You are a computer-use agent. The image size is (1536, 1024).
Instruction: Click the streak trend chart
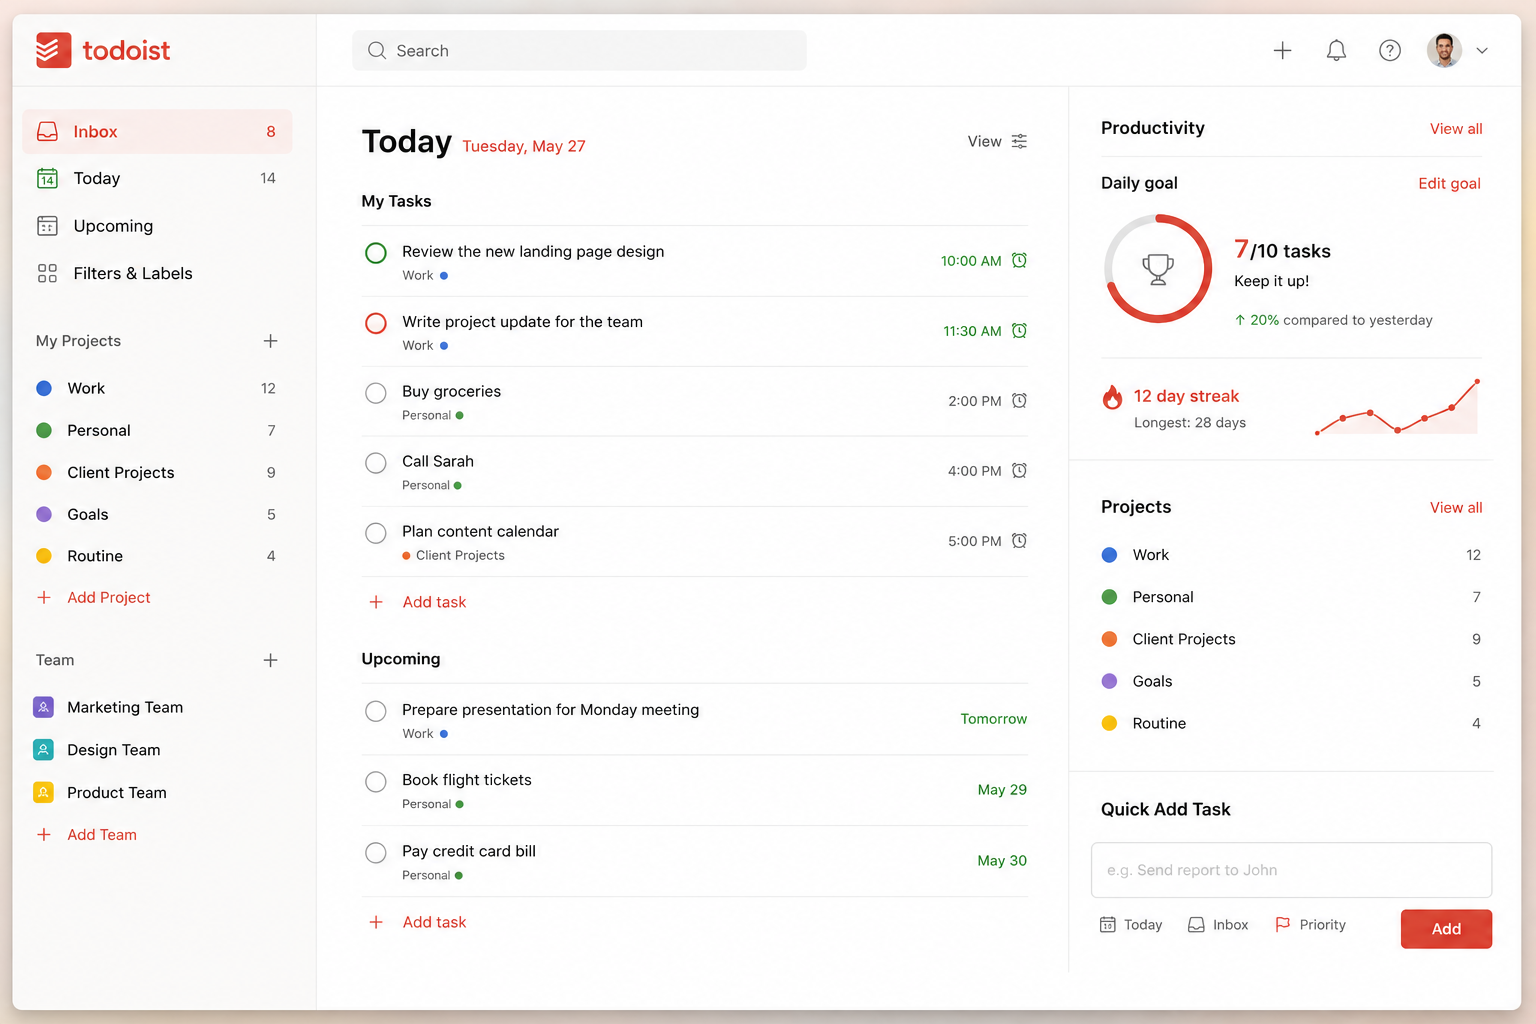coord(1397,408)
